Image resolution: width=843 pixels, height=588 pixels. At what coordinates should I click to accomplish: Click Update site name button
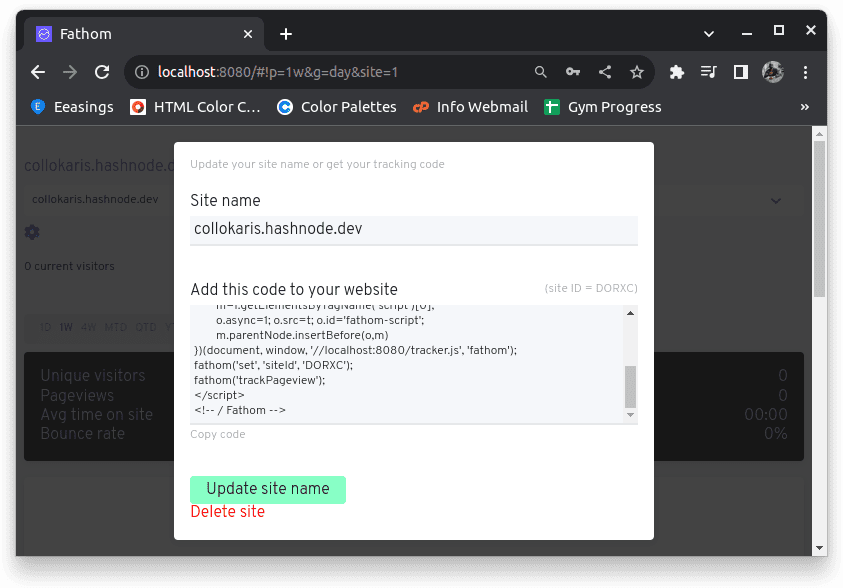[268, 490]
